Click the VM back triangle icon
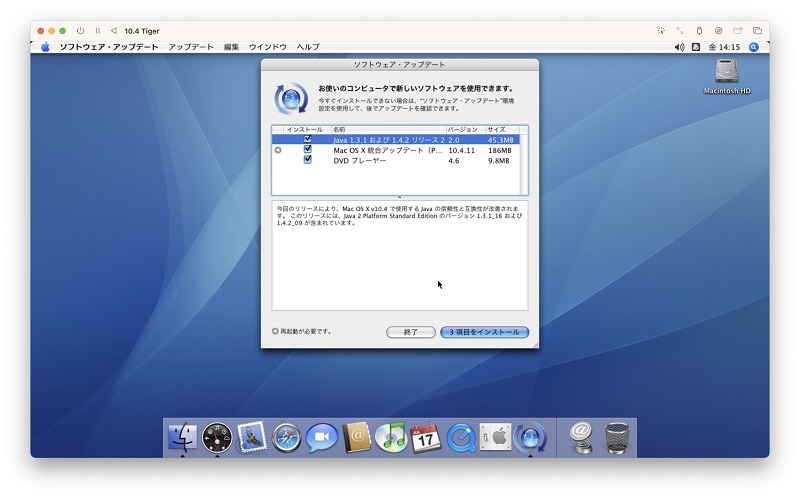The image size is (800, 498). pos(113,31)
